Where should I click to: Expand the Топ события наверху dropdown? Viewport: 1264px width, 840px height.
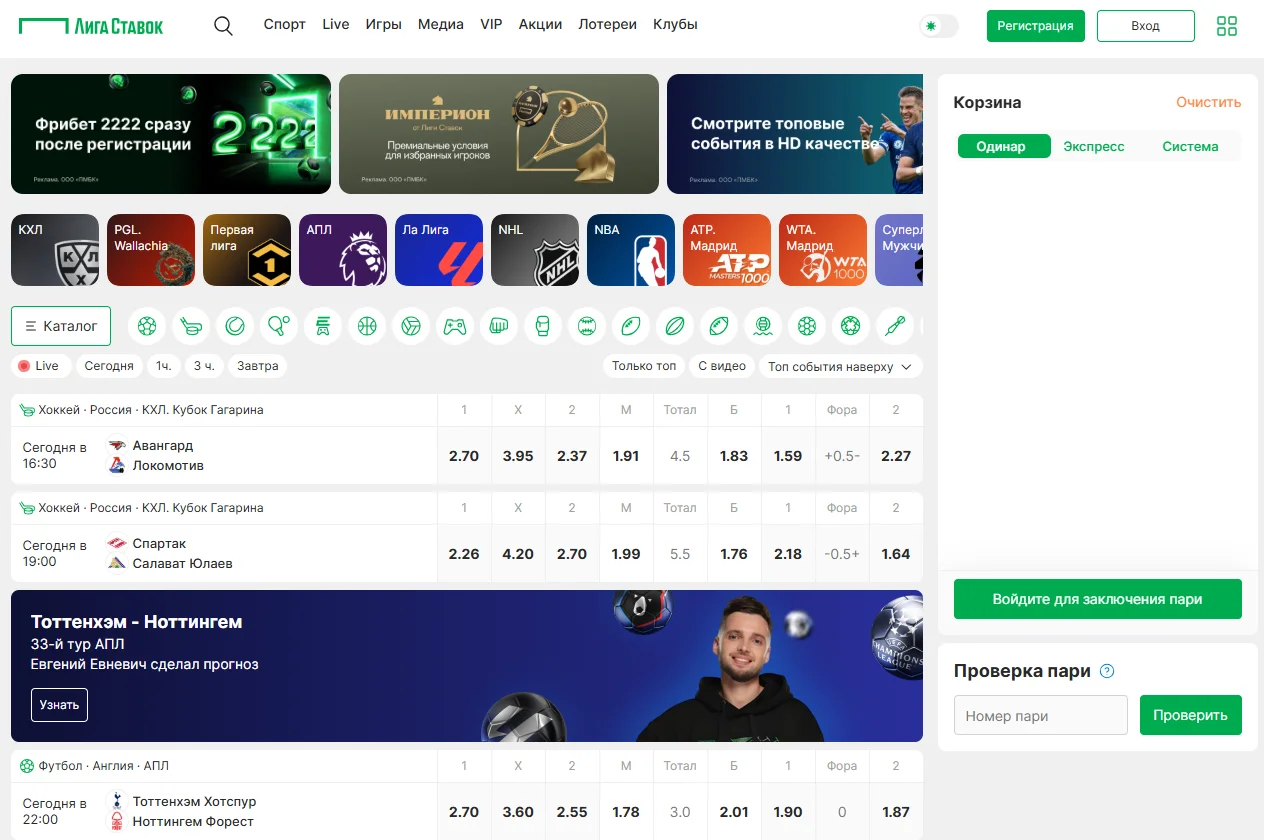[840, 367]
